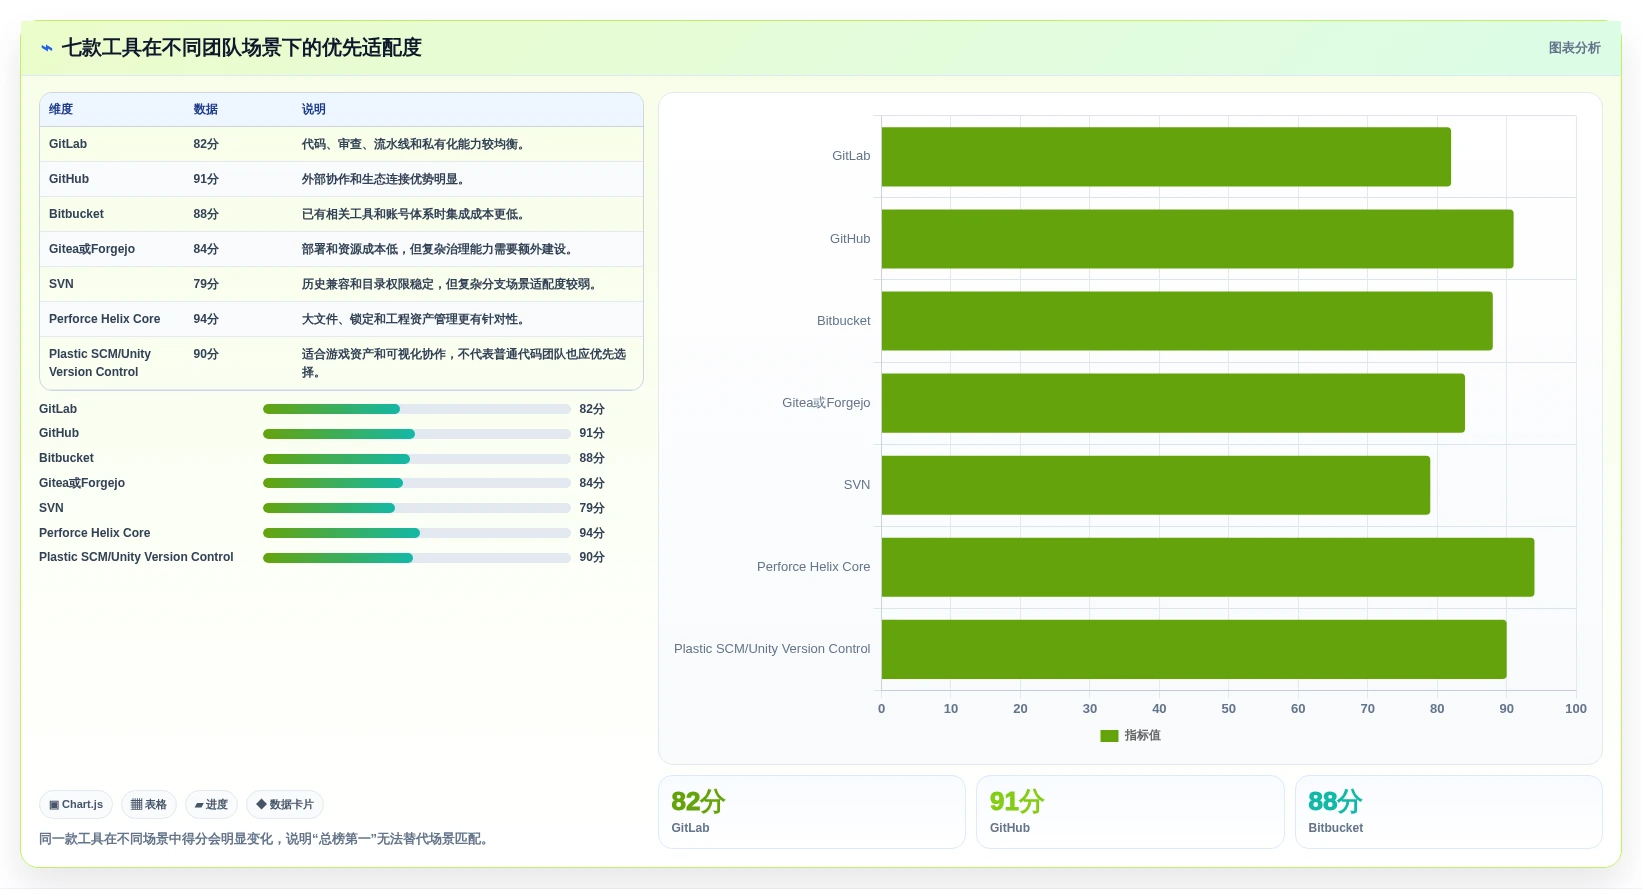The width and height of the screenshot is (1642, 889).
Task: Click description 外部协作和生态连接优势明显。
Action: [x=385, y=179]
